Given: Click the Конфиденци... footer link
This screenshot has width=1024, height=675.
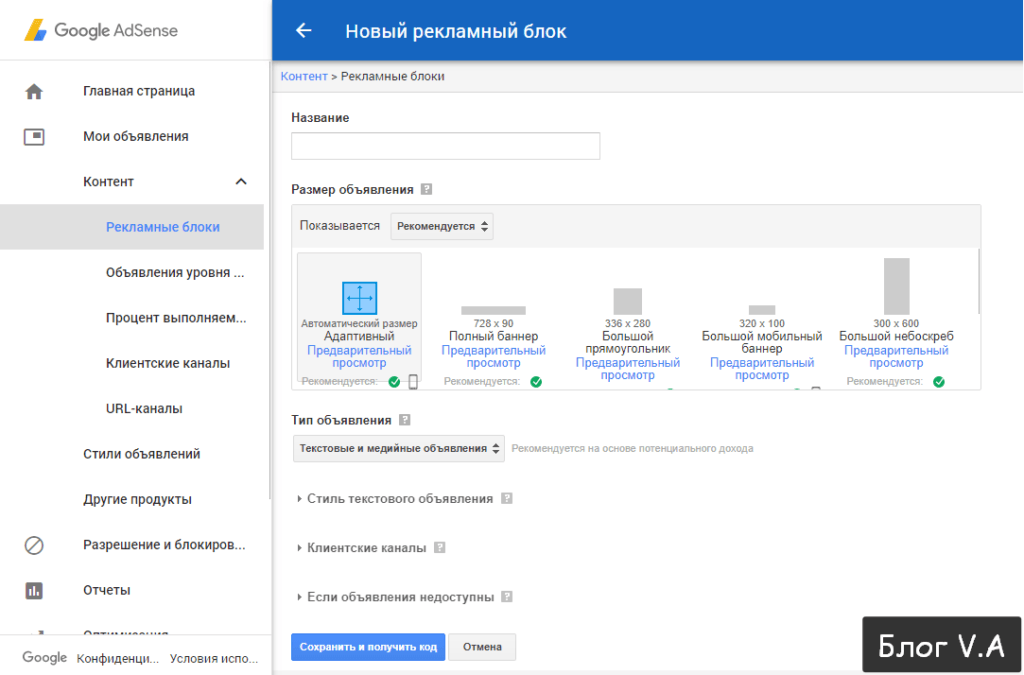Looking at the screenshot, I should point(118,659).
